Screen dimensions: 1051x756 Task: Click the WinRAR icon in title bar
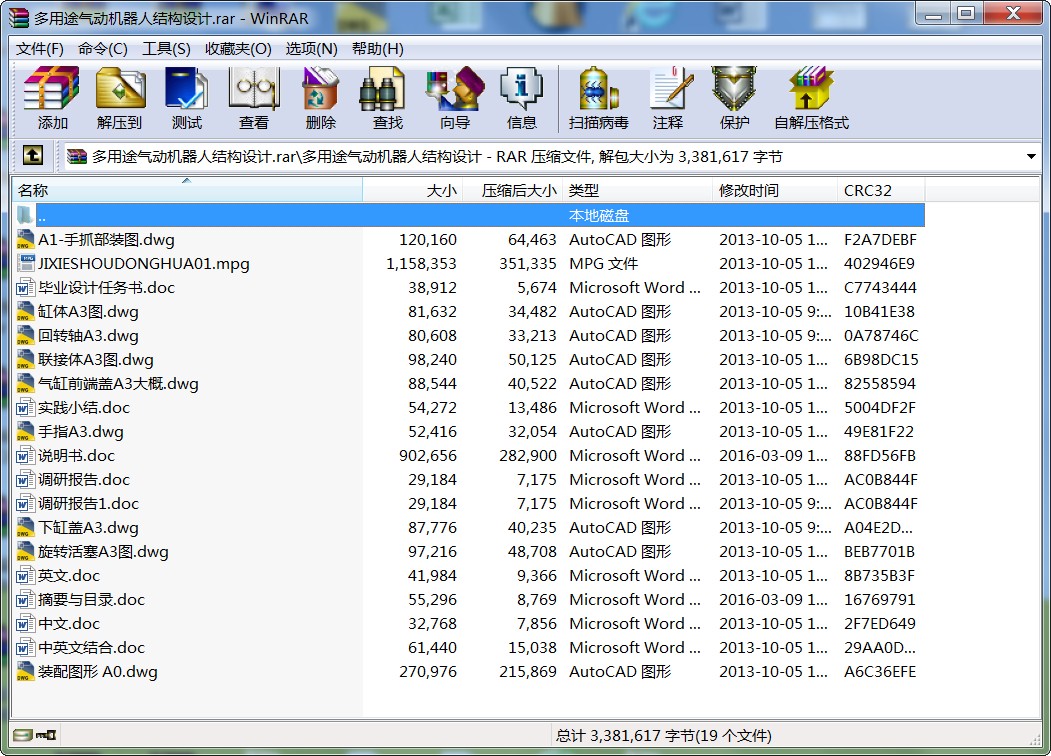(x=19, y=17)
